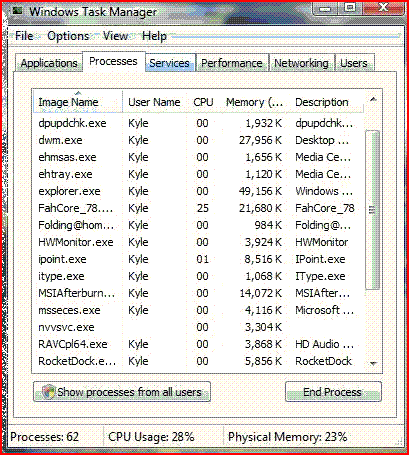
Task: Switch to the Services tab
Action: point(169,63)
